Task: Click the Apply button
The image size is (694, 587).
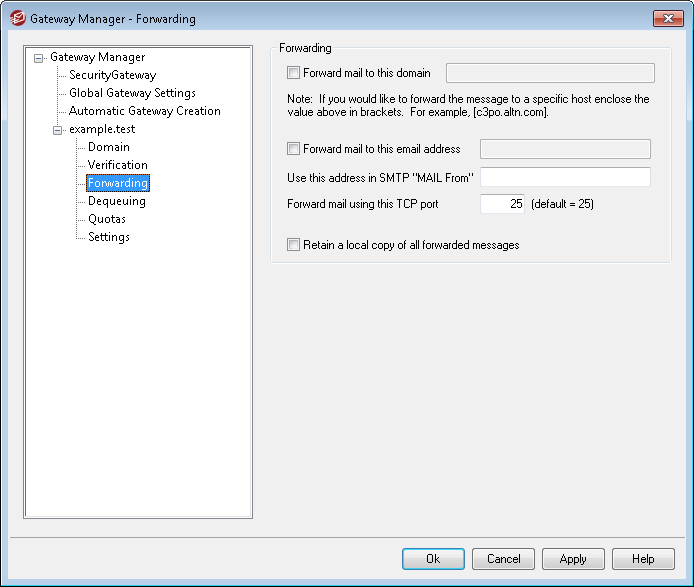Action: tap(573, 559)
